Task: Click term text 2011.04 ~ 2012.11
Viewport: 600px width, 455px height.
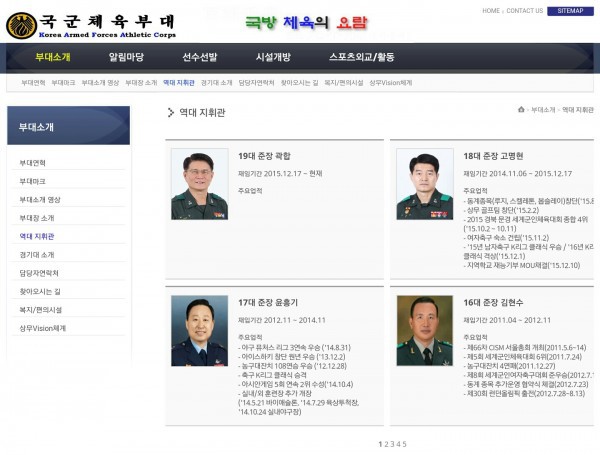Action: point(520,320)
